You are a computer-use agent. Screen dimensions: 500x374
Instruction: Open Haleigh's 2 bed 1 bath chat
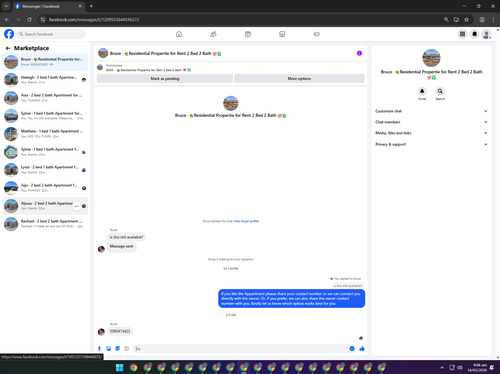(x=45, y=80)
